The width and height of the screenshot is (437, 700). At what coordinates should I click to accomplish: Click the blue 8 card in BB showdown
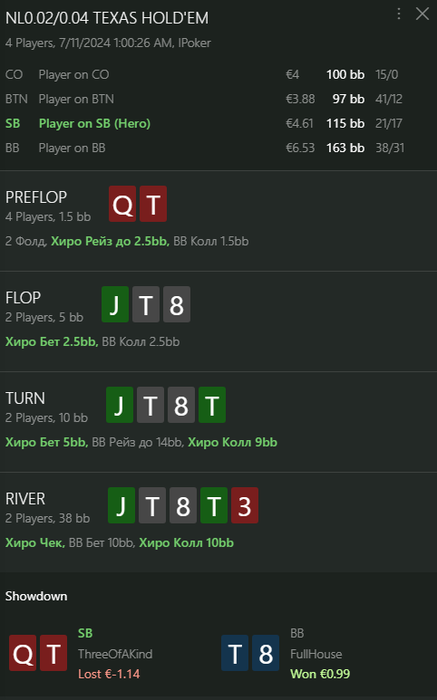tap(266, 653)
